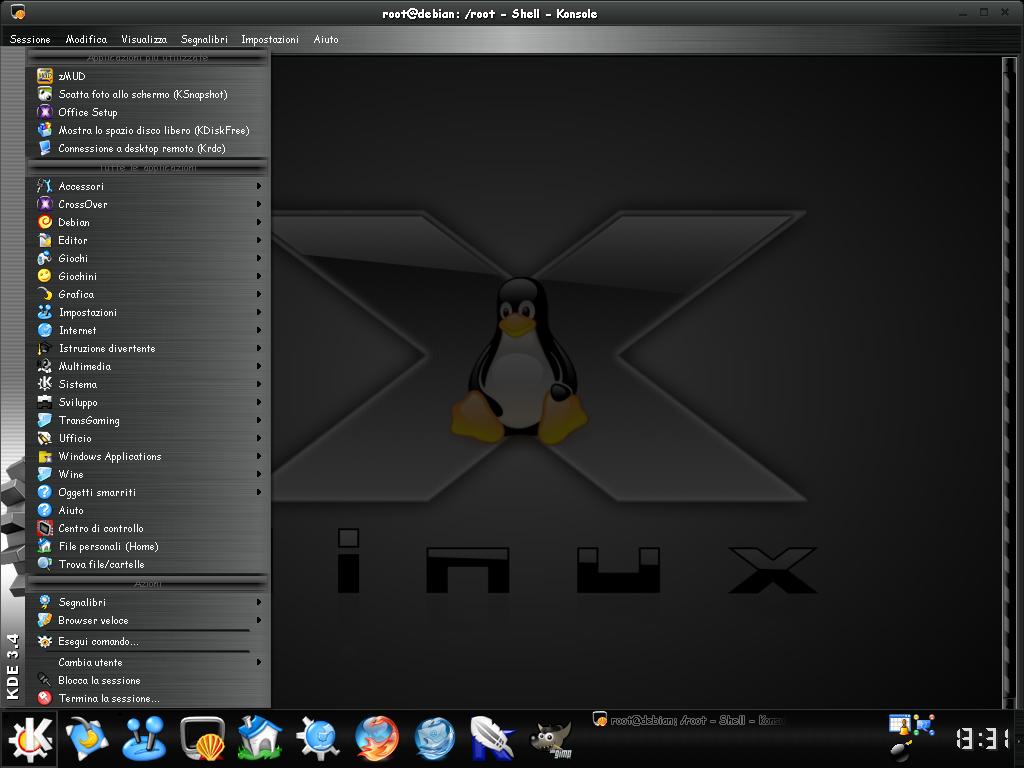The width and height of the screenshot is (1024, 768).
Task: Click the zMUD icon in recent apps
Action: click(x=44, y=76)
